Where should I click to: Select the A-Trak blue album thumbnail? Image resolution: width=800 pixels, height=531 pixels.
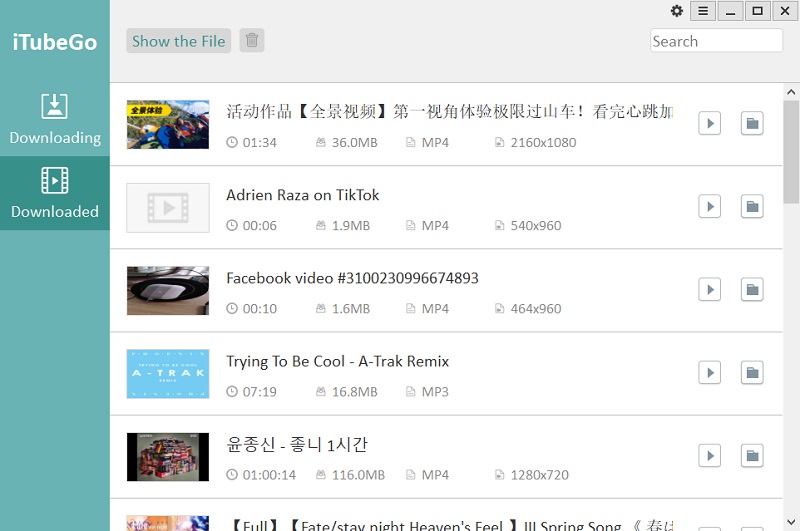coord(168,374)
